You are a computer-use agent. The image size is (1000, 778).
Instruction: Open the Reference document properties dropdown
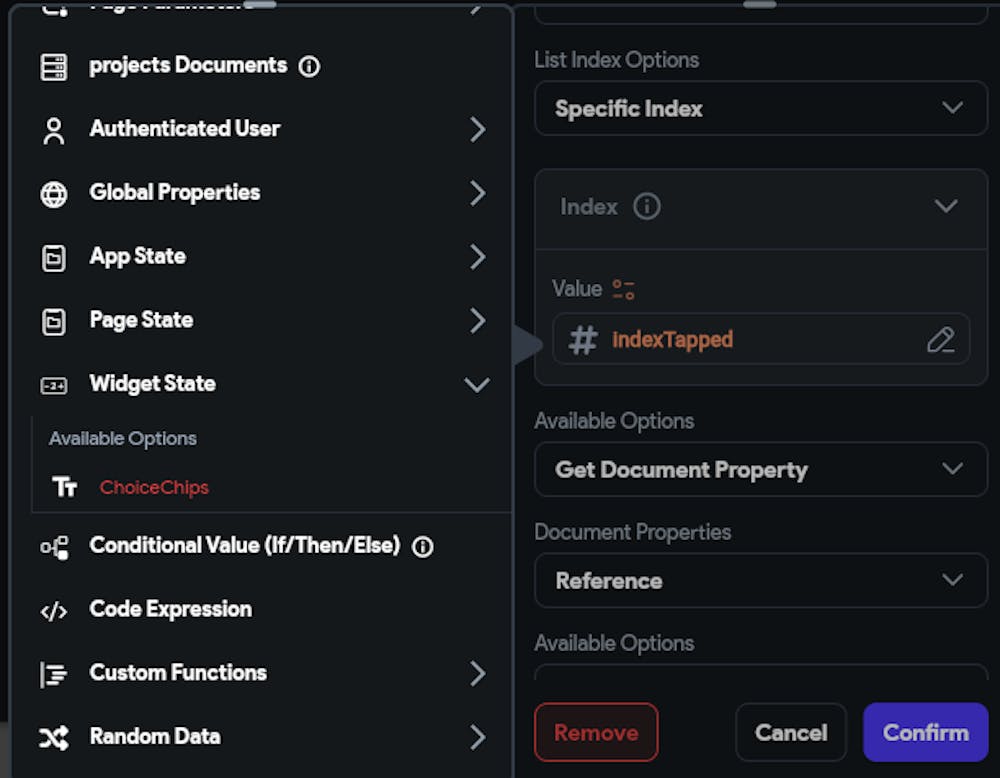(760, 580)
